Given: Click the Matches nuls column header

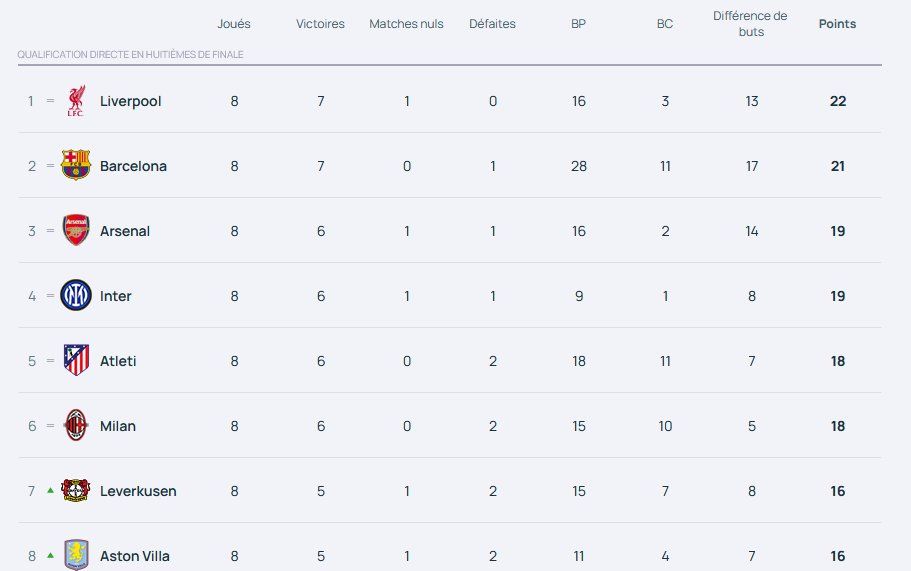Looking at the screenshot, I should click(406, 24).
